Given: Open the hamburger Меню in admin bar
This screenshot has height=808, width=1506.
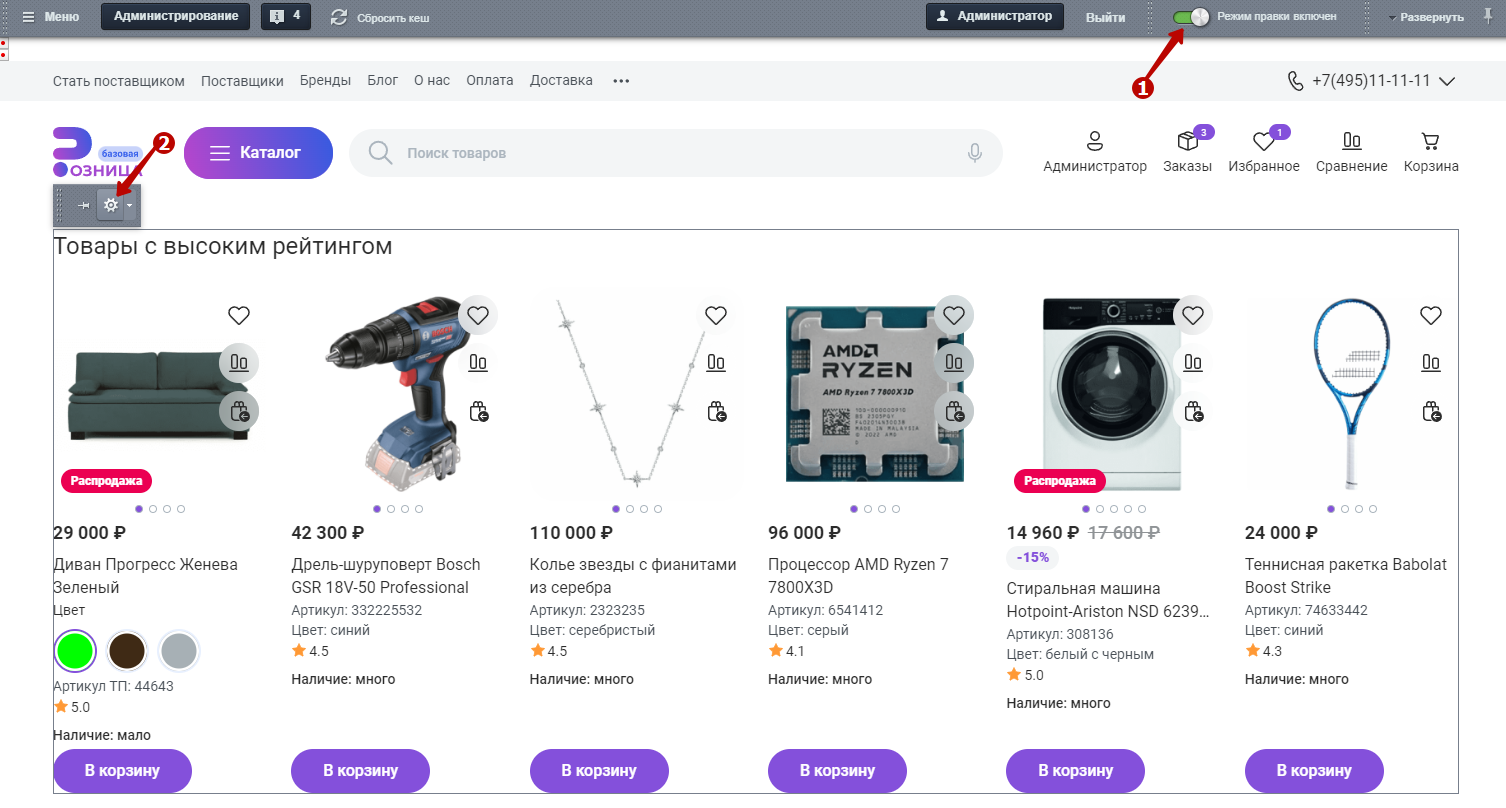Looking at the screenshot, I should coord(51,17).
